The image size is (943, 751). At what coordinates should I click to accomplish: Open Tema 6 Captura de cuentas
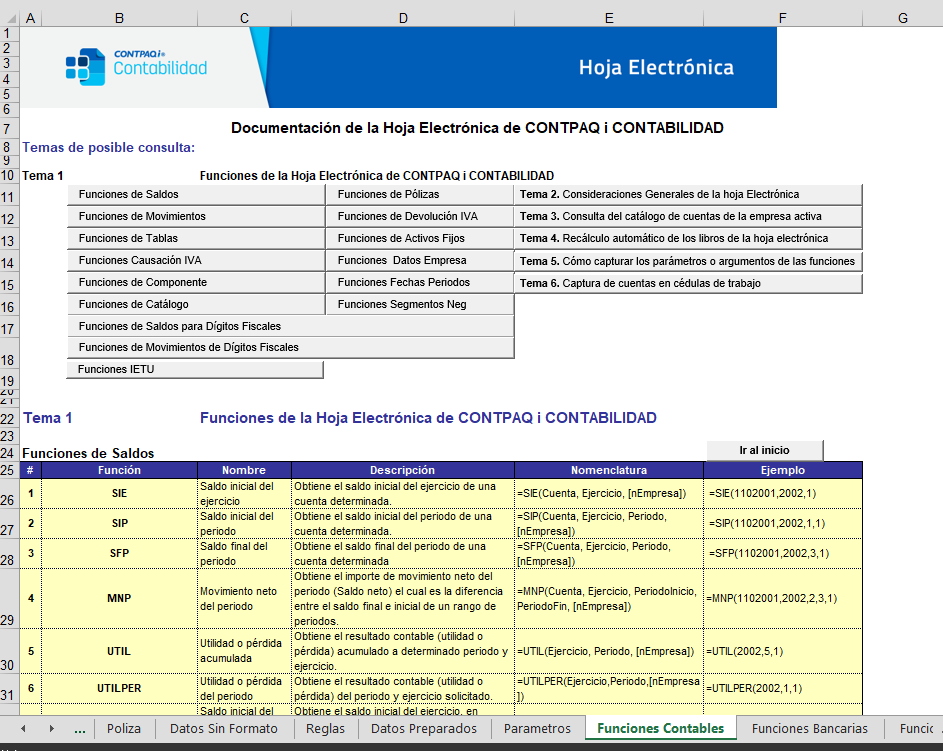point(688,283)
